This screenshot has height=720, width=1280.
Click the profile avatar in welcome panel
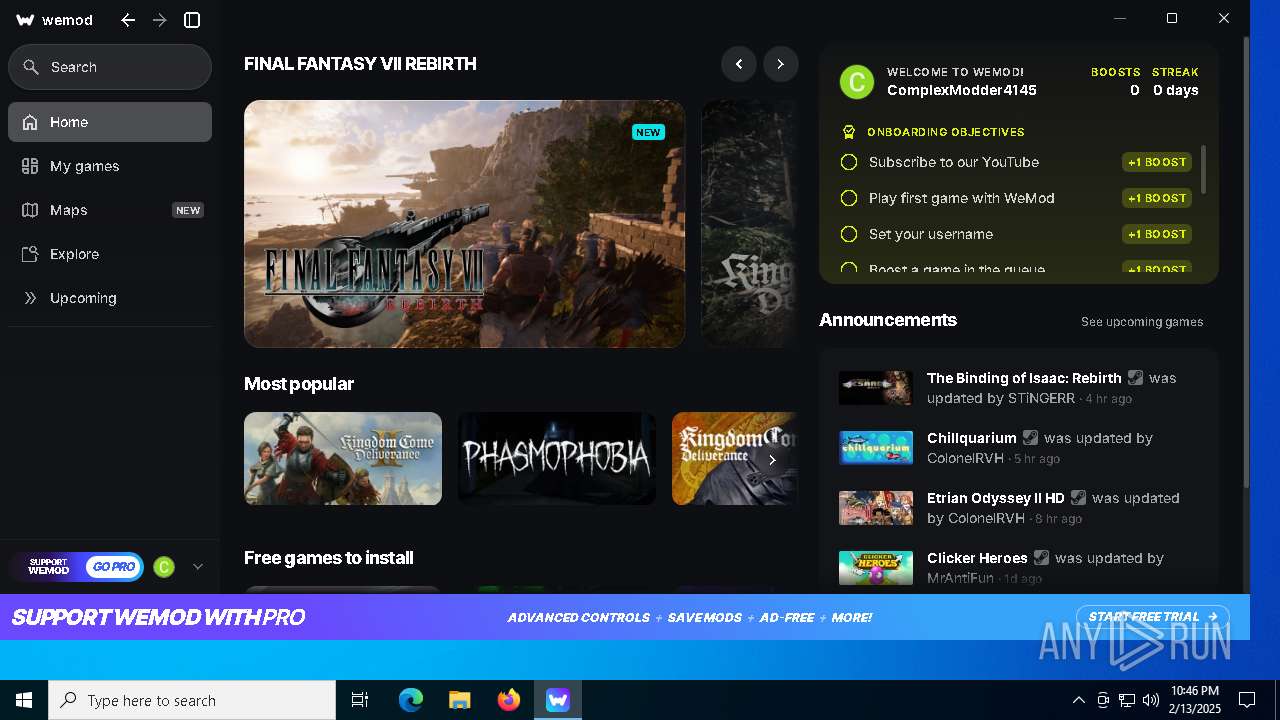click(857, 82)
